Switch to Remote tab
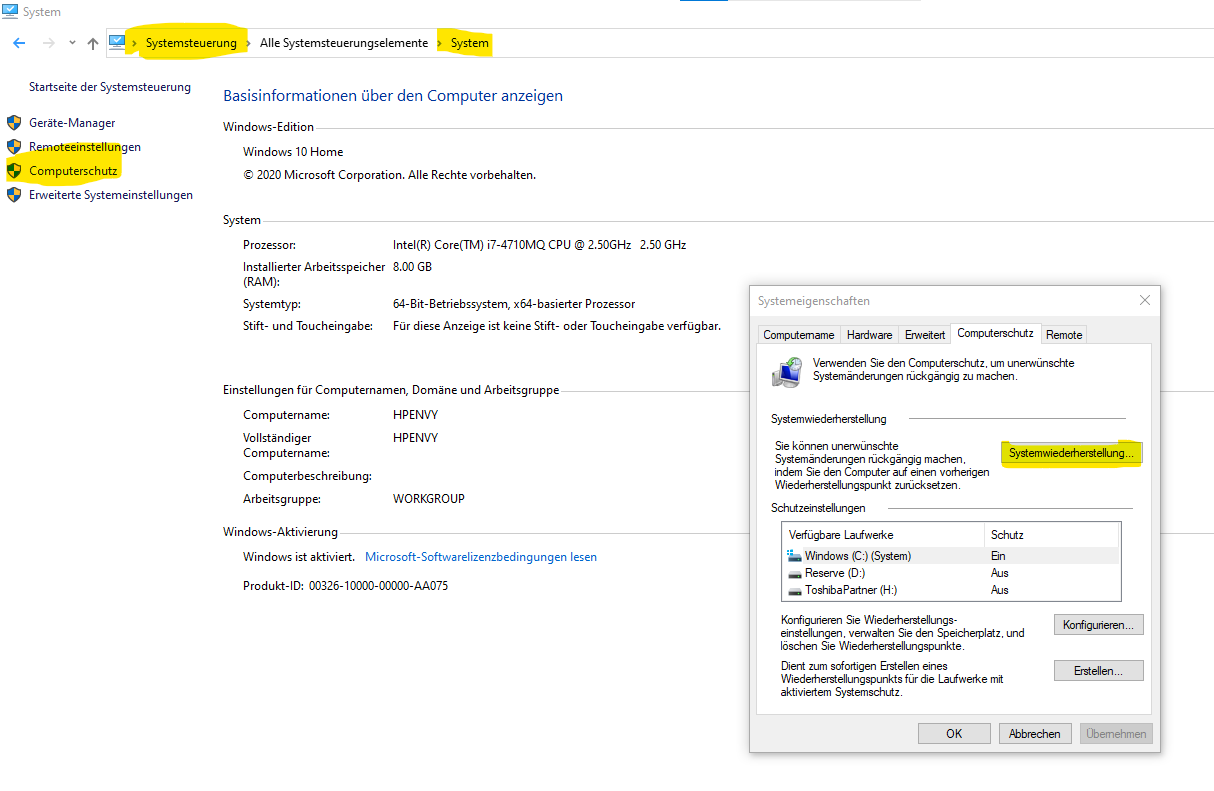Screen dimensions: 1214x791 pos(1064,335)
